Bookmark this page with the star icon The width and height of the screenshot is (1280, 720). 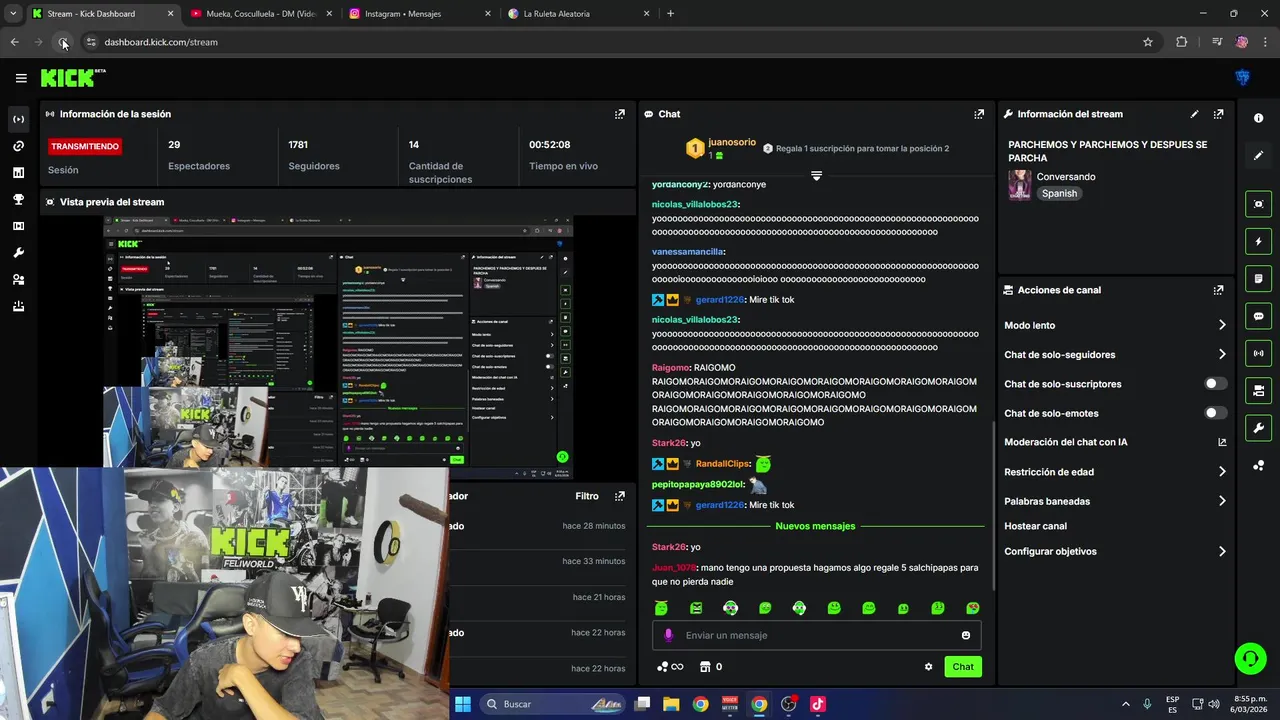1148,42
